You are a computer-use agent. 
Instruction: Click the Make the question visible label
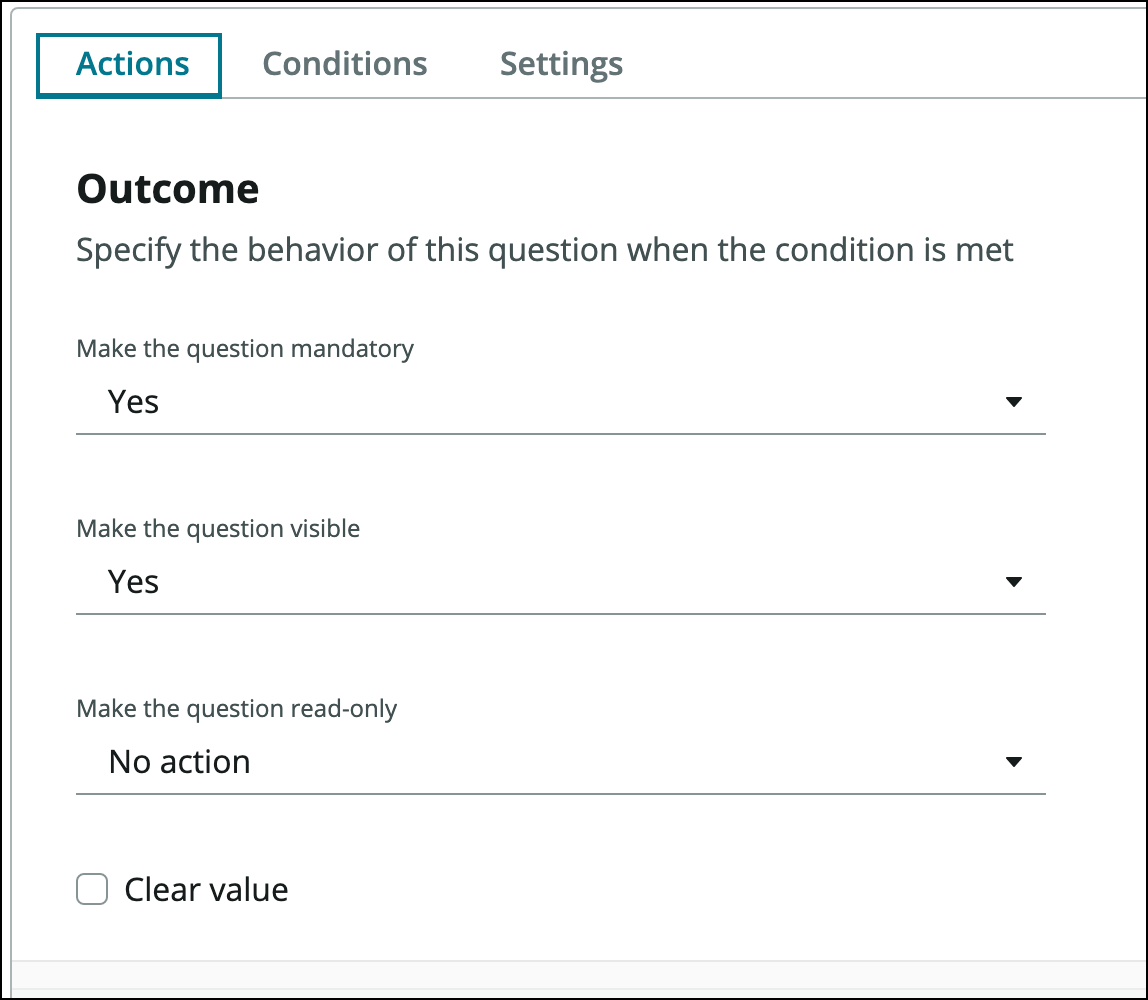[218, 529]
